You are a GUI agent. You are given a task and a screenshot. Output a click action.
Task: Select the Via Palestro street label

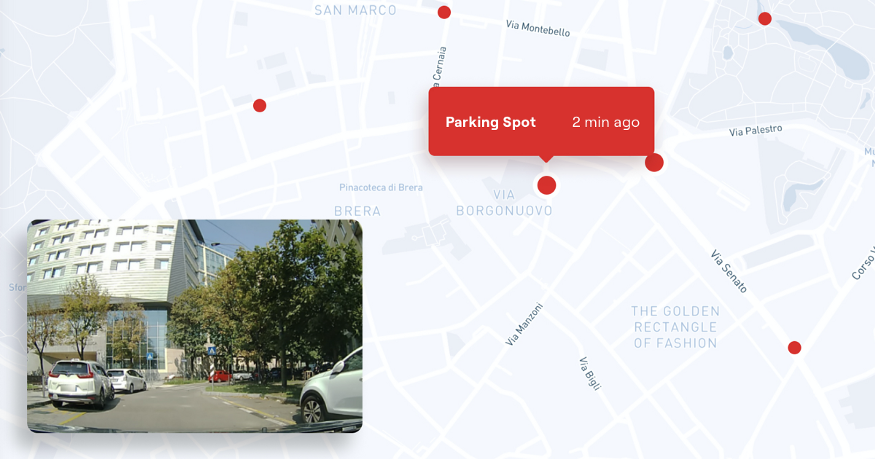point(756,131)
